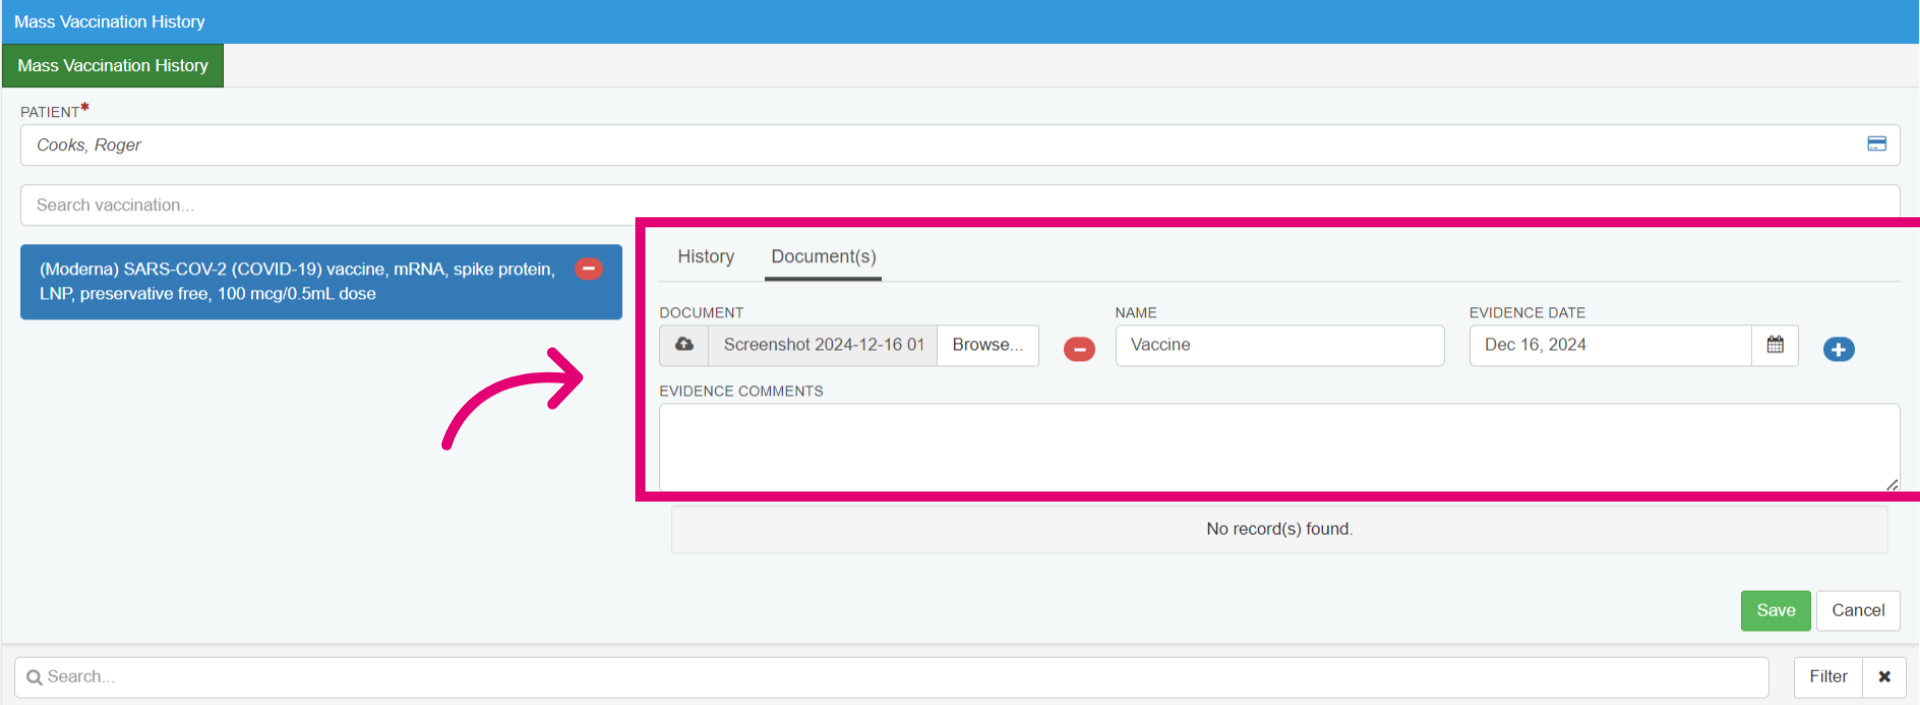Screen dimensions: 1920x705
Task: Click the Evidence Comments resize handle
Action: coord(1891,484)
